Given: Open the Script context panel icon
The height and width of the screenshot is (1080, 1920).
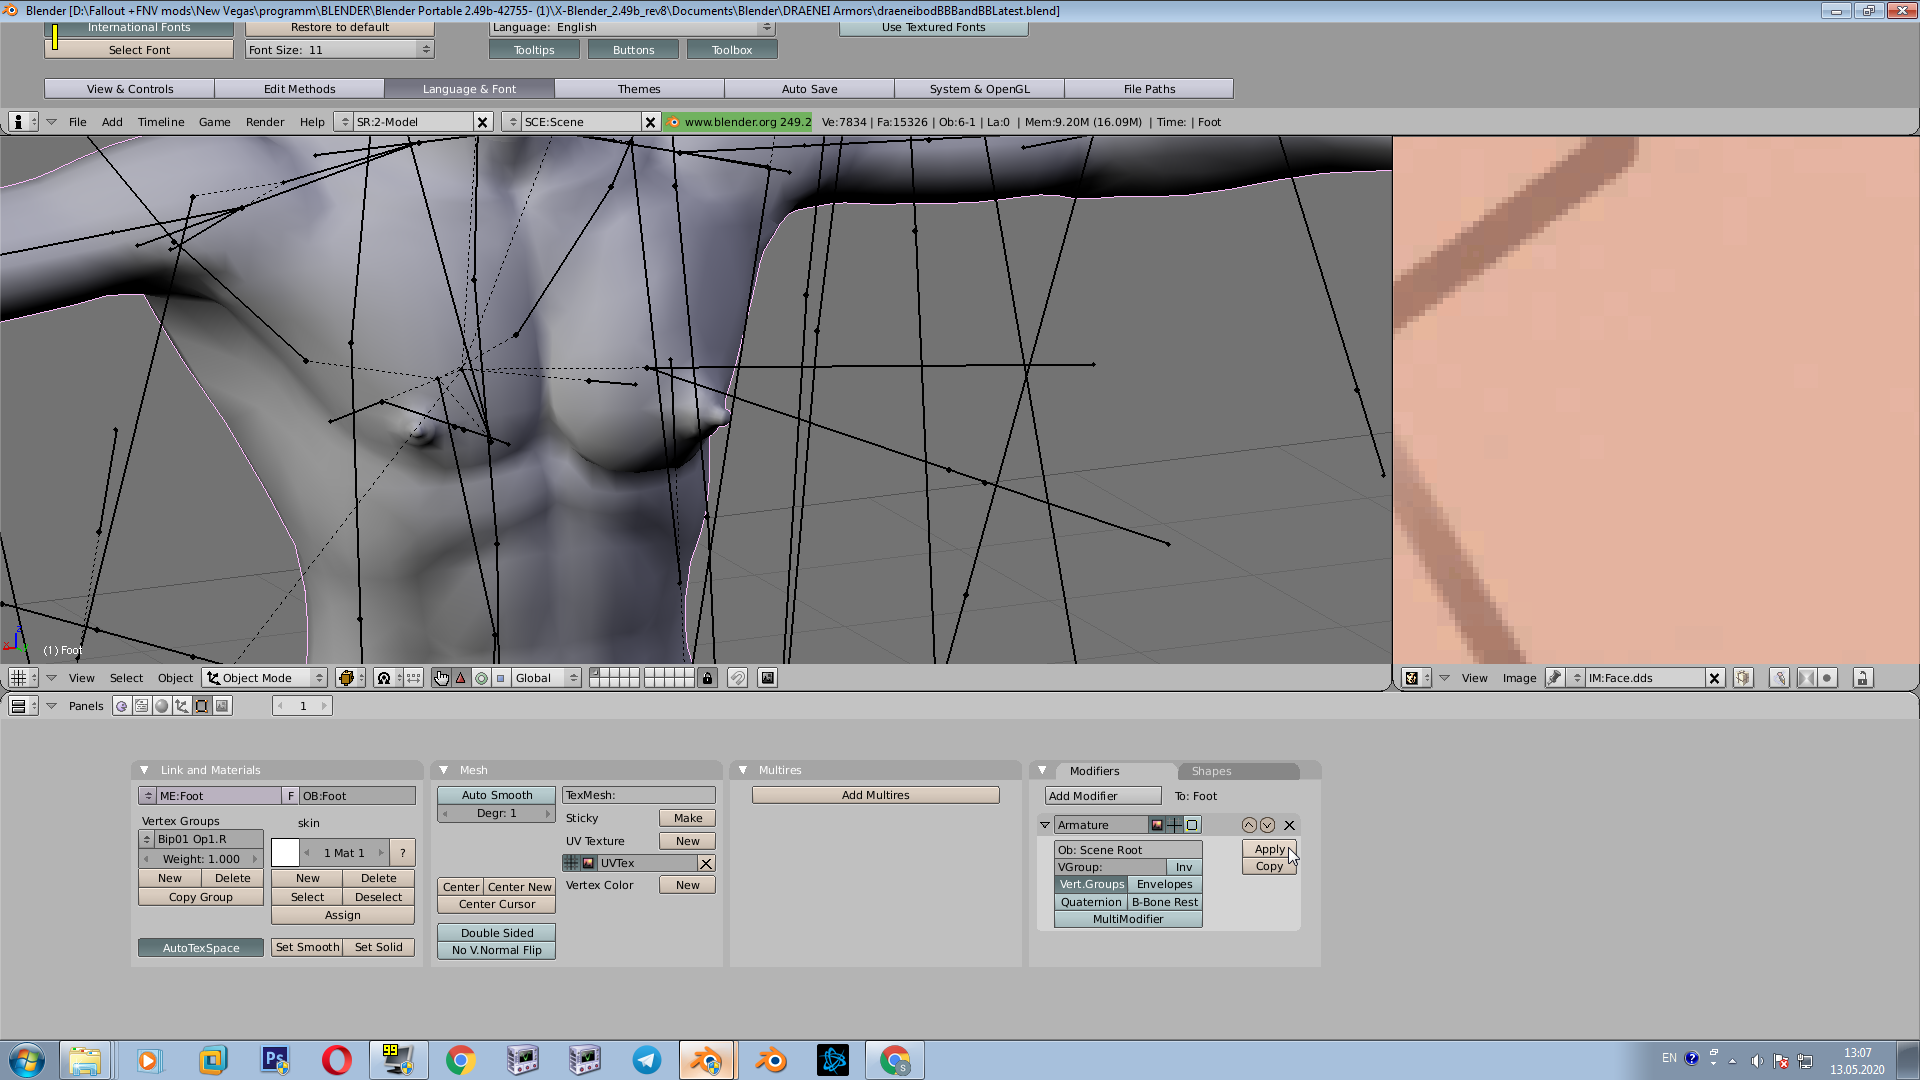Looking at the screenshot, I should coord(142,706).
